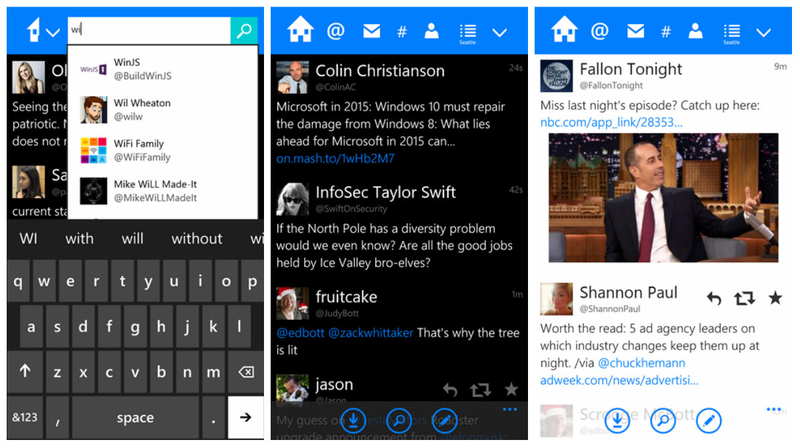Choose 'without' keyboard word suggestion
Image resolution: width=800 pixels, height=448 pixels.
[197, 238]
